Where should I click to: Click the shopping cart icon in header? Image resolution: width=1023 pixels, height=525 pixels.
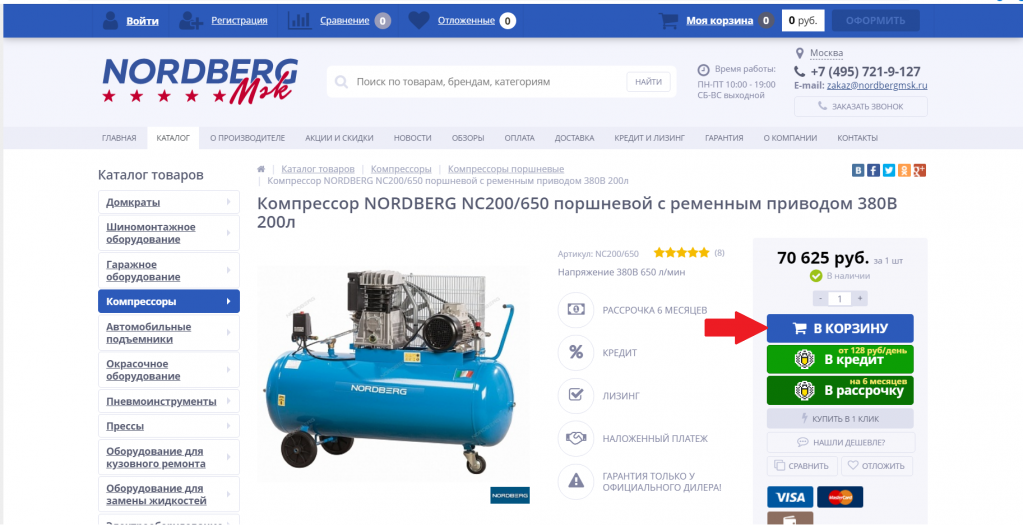[x=669, y=20]
